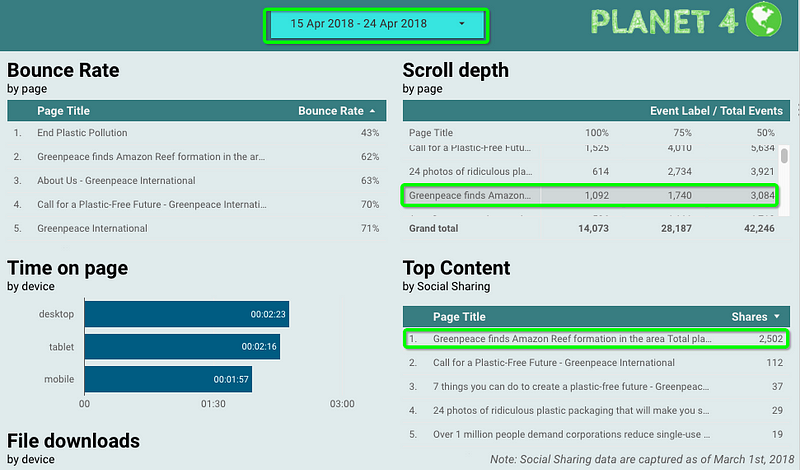Select 7 things you can do row
The height and width of the screenshot is (470, 800).
(596, 387)
